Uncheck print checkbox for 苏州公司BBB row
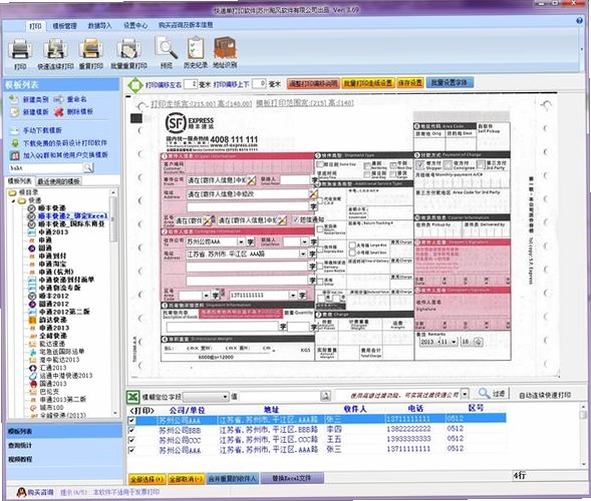Screen dimensions: 591x501 (132, 430)
